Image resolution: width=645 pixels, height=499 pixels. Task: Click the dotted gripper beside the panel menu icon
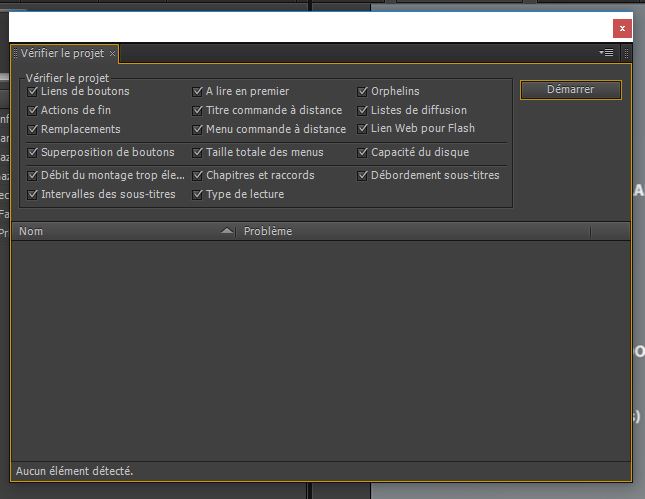pos(626,53)
